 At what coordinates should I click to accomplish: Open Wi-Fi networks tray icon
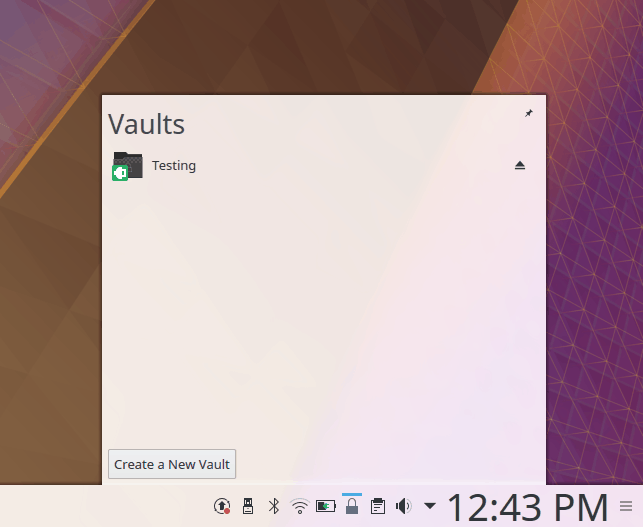(x=299, y=506)
